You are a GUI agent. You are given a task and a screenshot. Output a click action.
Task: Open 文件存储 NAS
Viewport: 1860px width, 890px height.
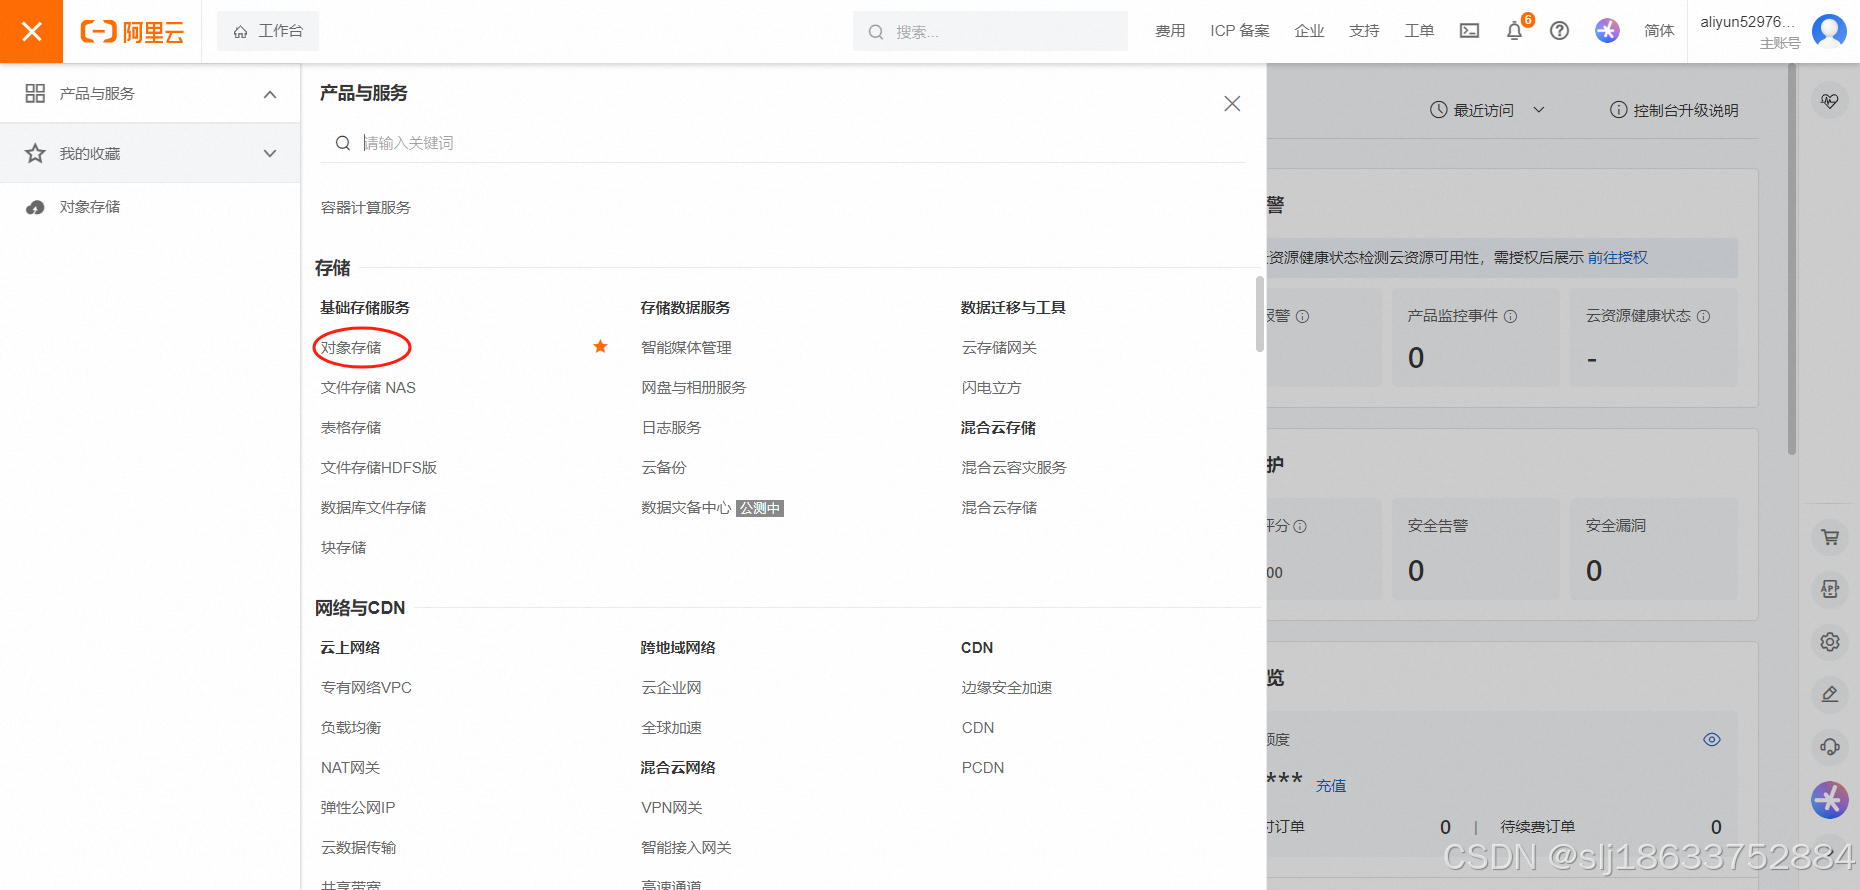[x=368, y=388]
